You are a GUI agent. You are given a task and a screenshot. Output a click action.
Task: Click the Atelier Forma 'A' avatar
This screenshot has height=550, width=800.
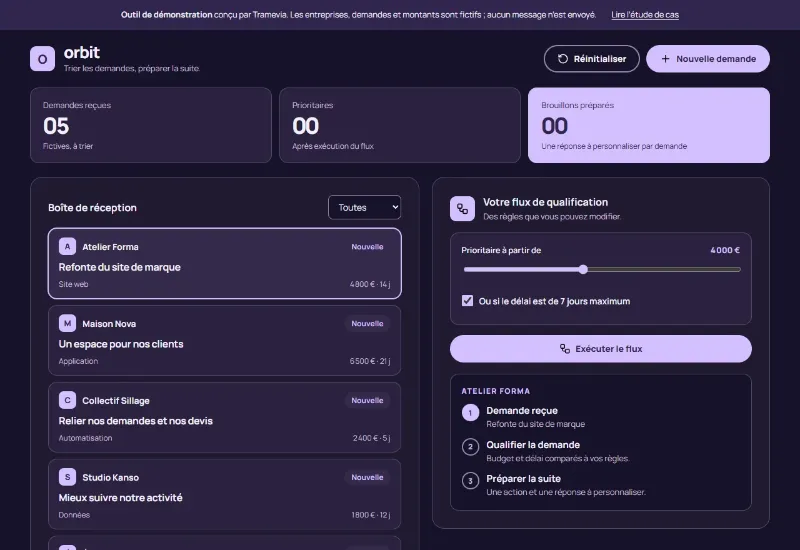pos(67,246)
